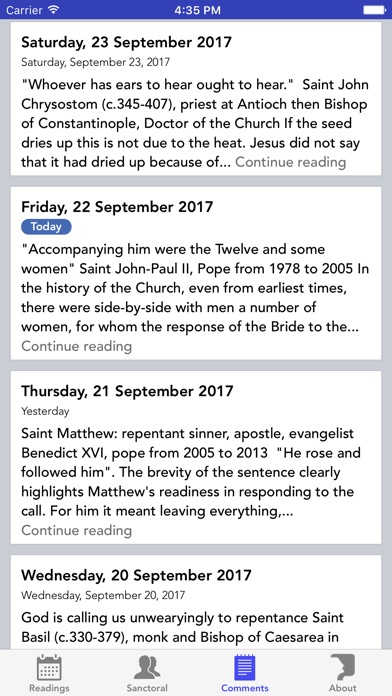Continue reading the Saturday 23 September comment
The height and width of the screenshot is (696, 392).
tap(290, 162)
